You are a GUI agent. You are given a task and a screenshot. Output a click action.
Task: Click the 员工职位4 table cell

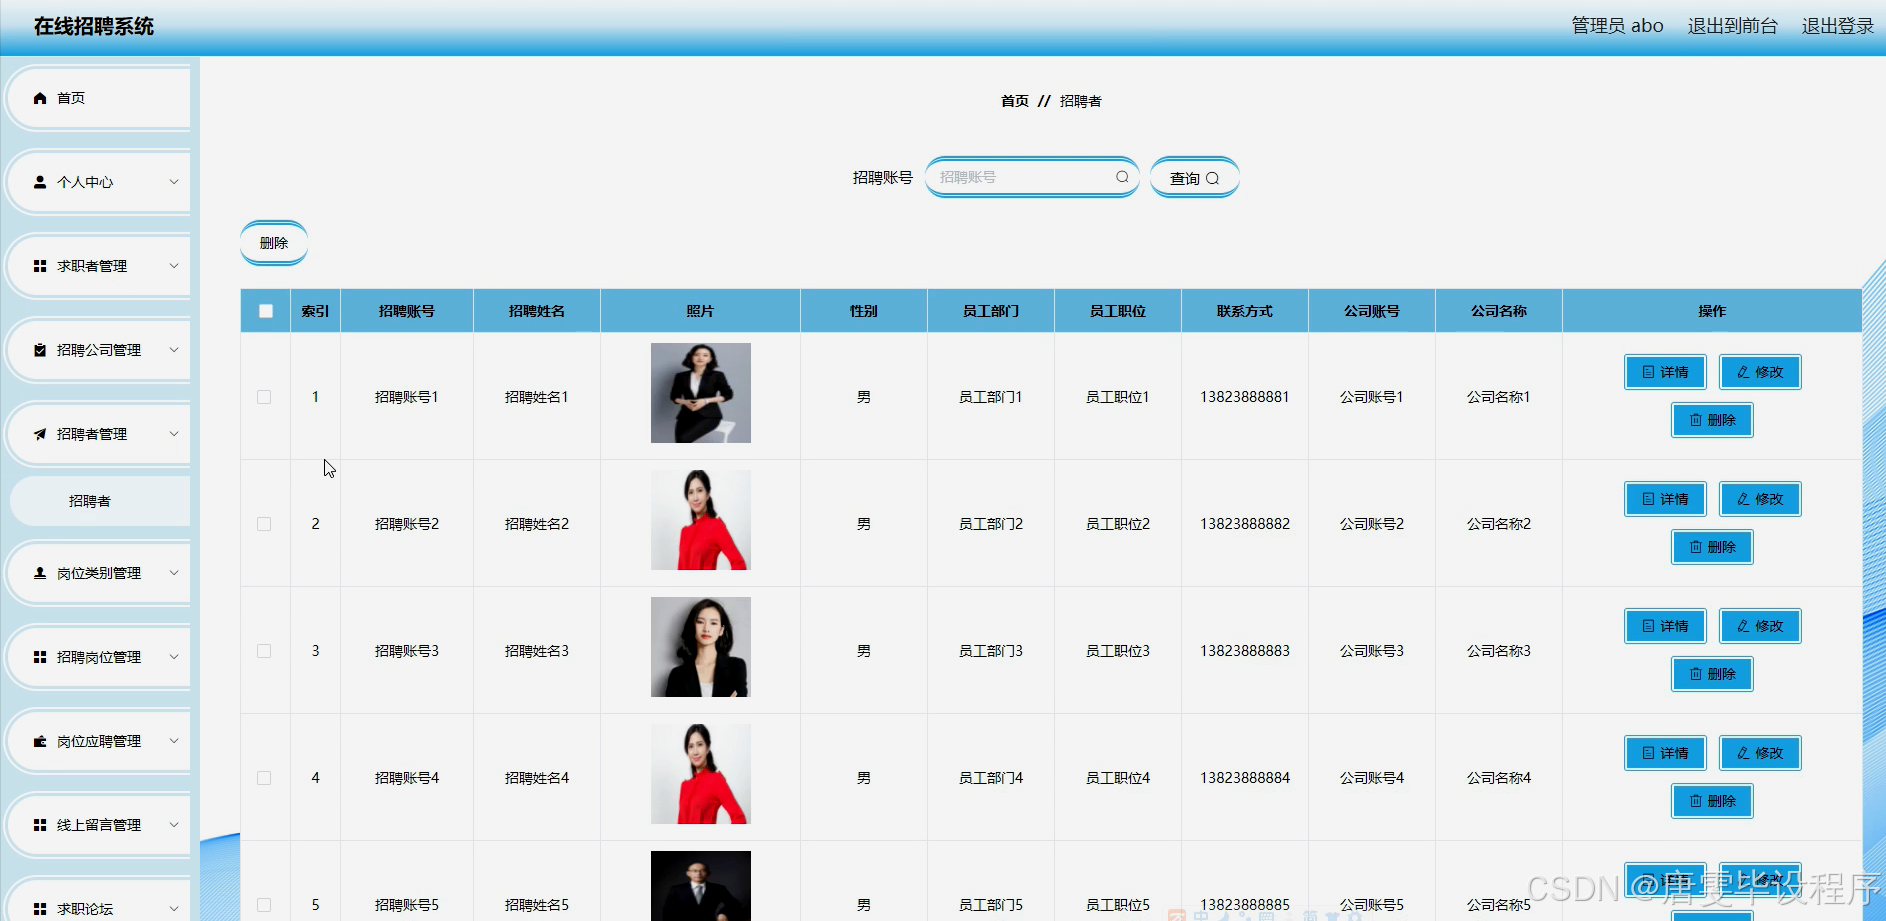[x=1118, y=778]
